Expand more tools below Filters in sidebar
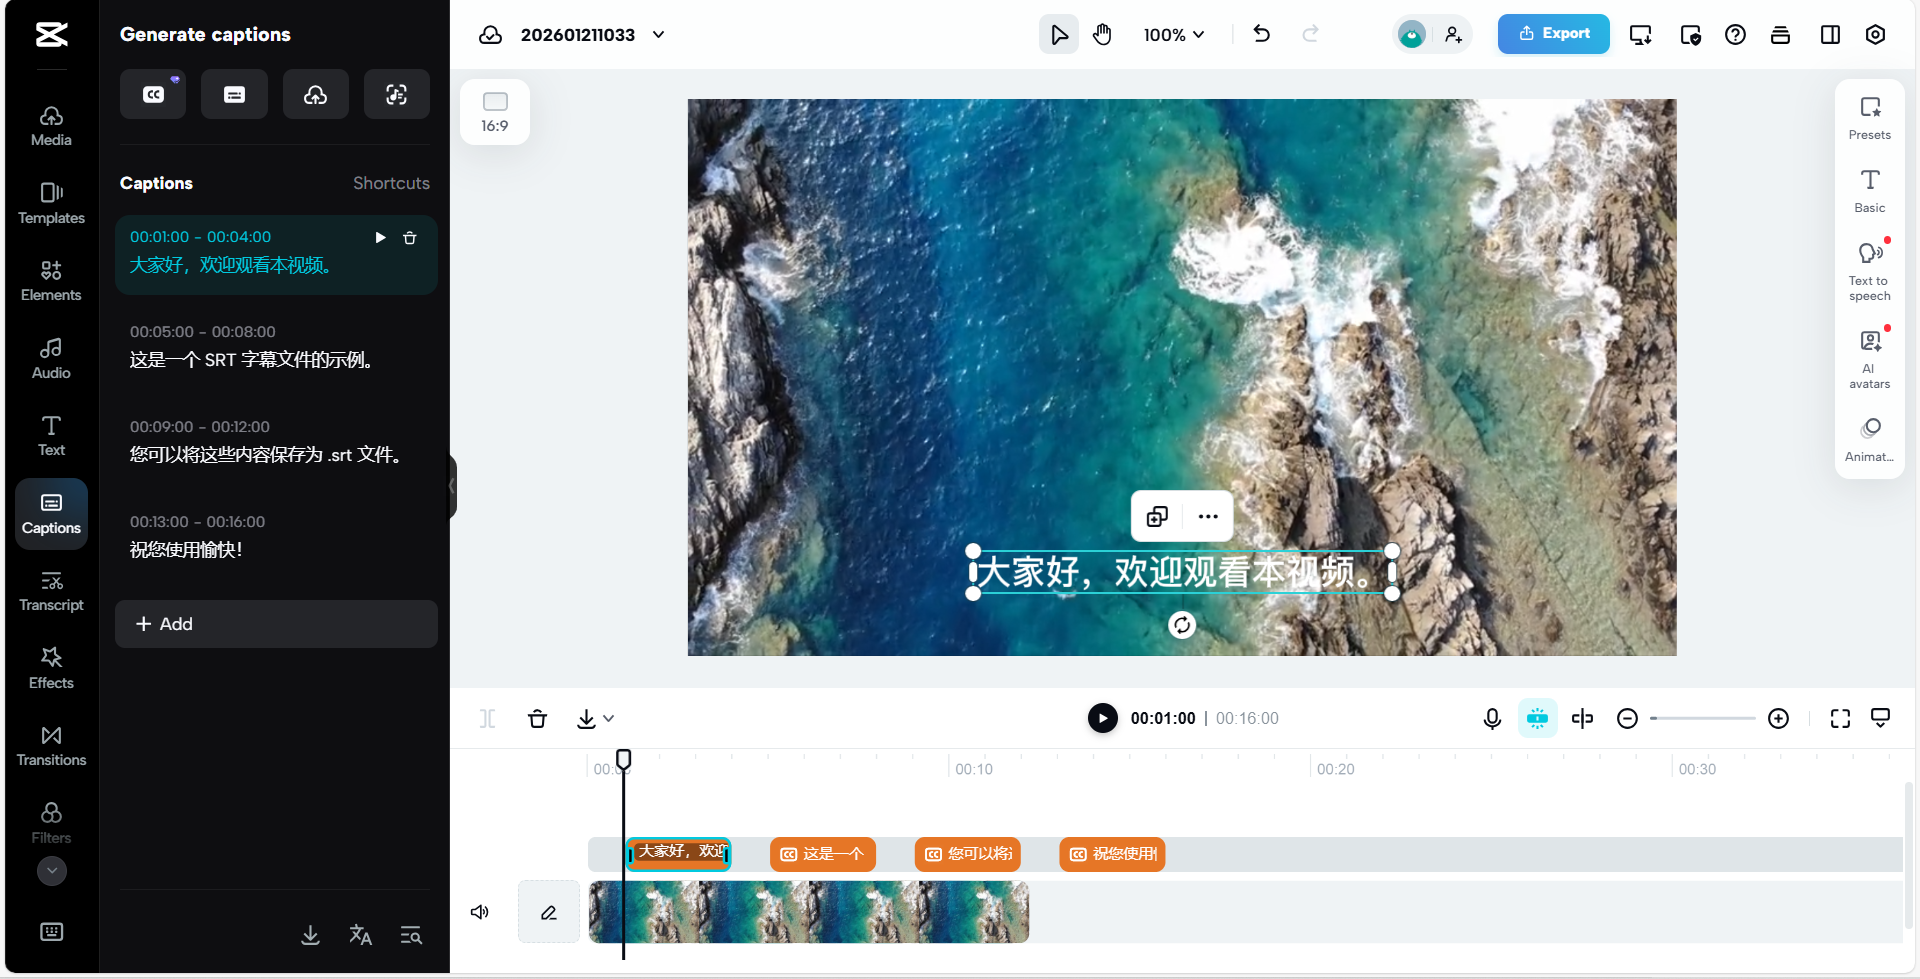 pos(51,871)
